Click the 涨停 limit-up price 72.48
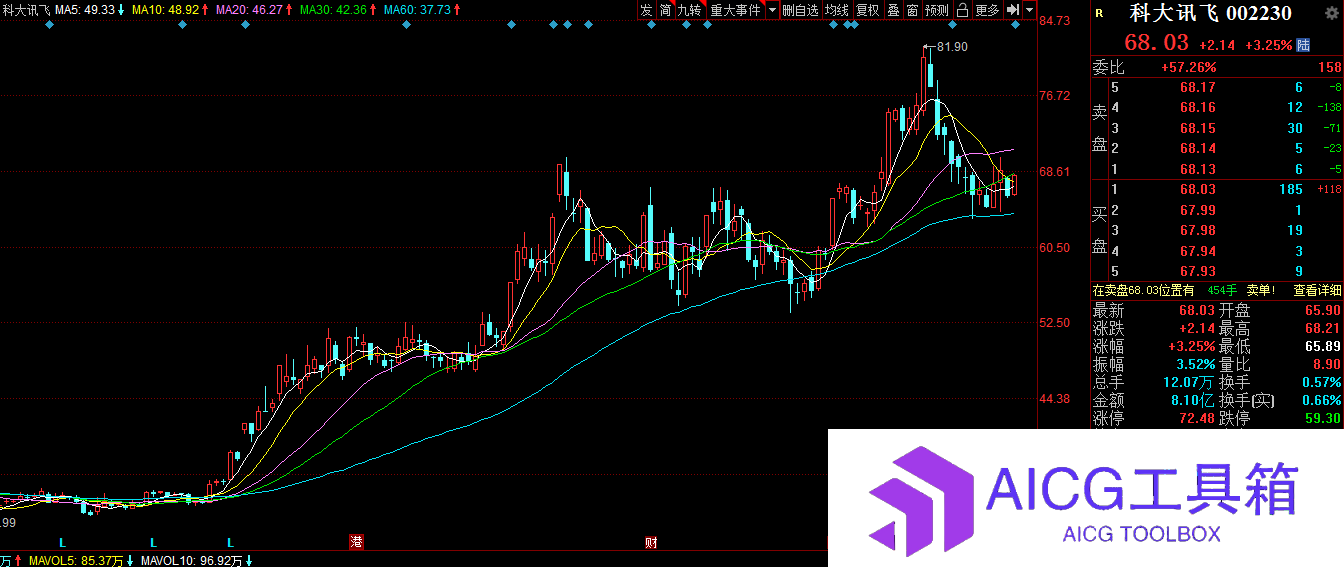This screenshot has height=567, width=1344. pyautogui.click(x=1197, y=418)
